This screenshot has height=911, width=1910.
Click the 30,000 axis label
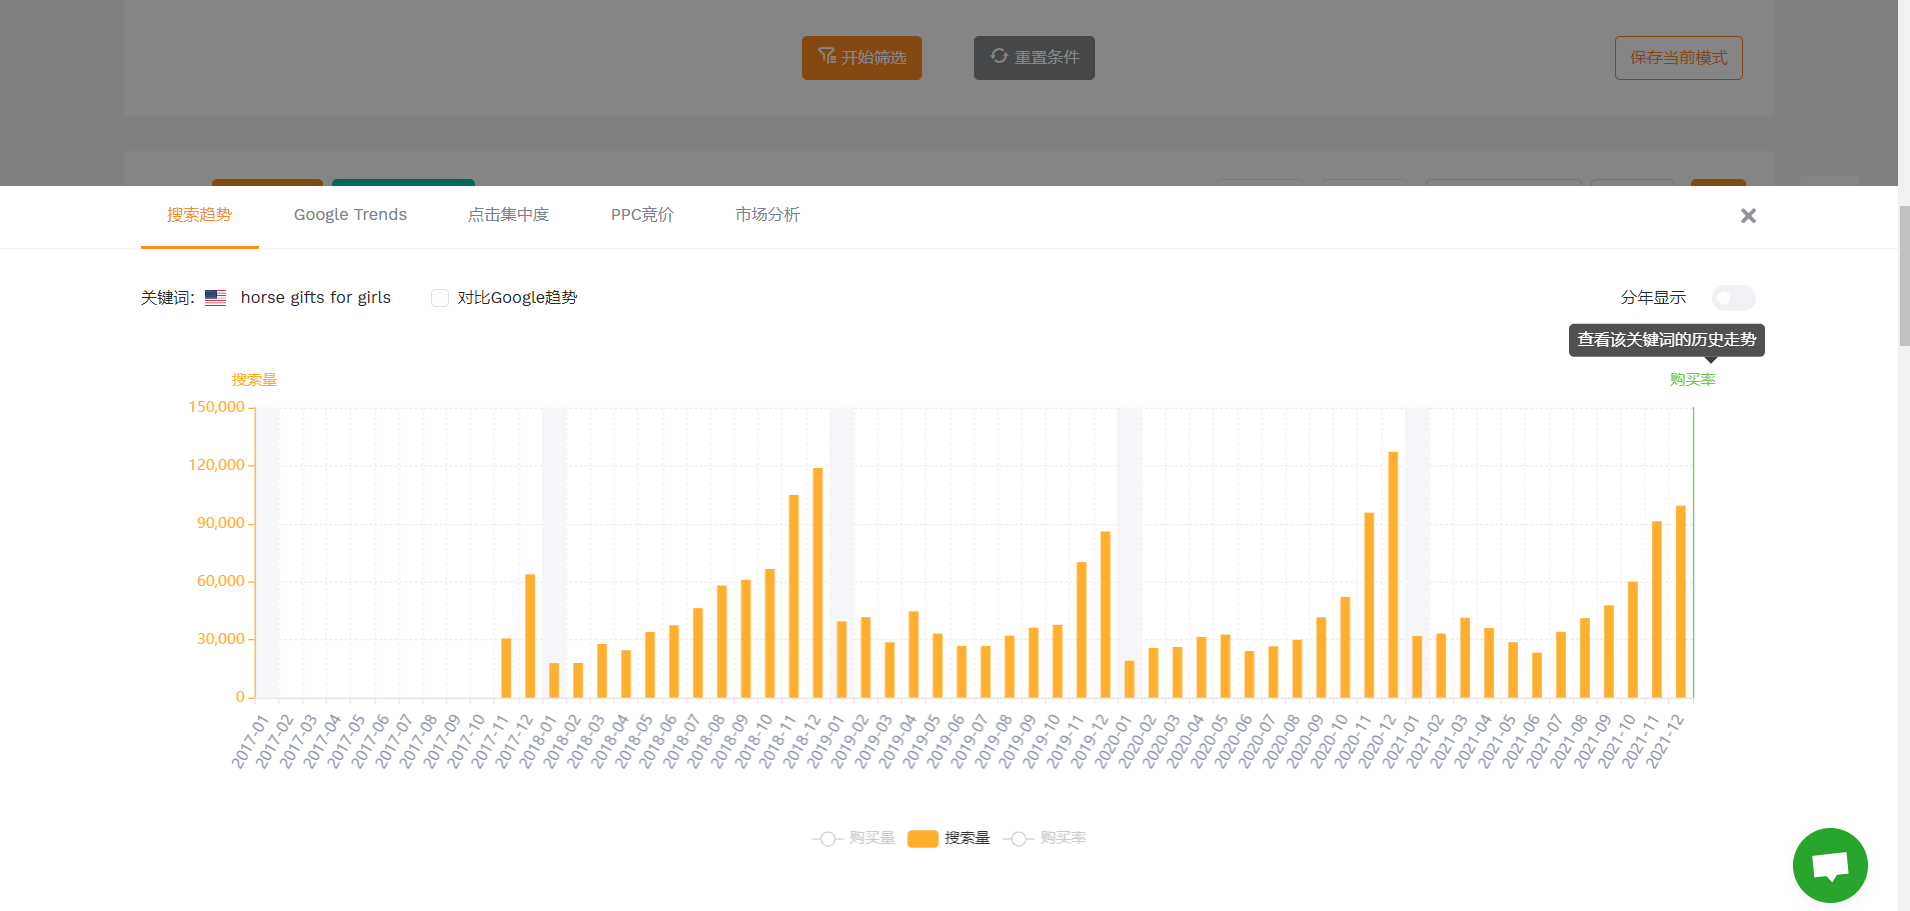click(x=220, y=639)
